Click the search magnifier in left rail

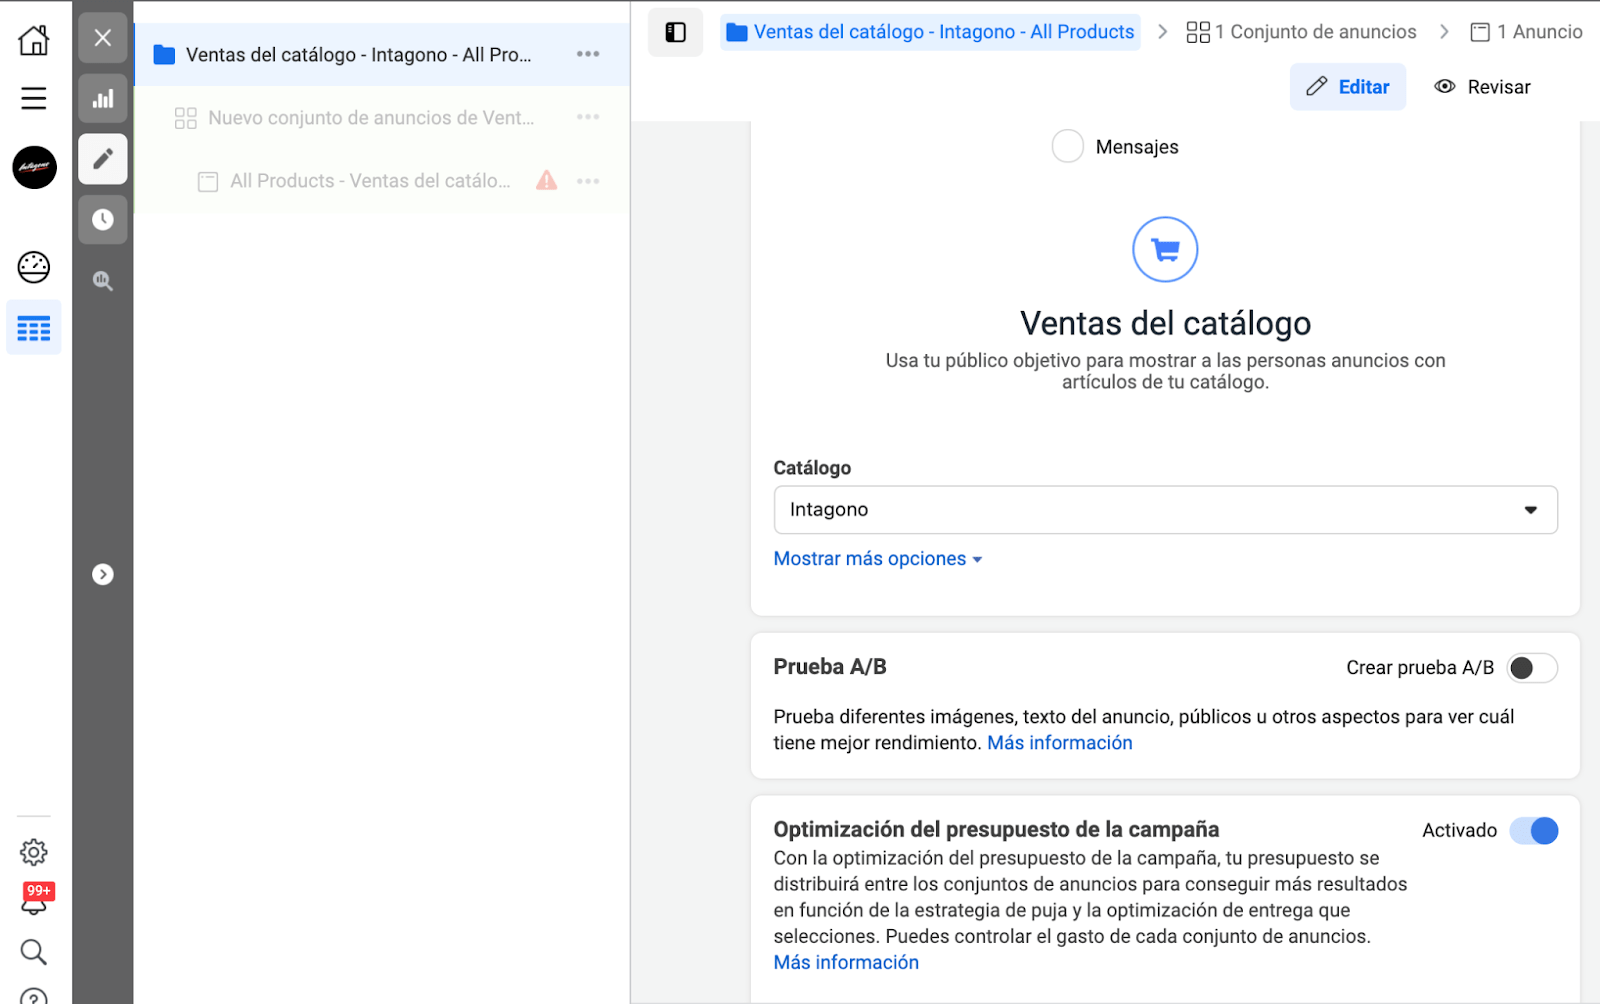click(x=34, y=951)
